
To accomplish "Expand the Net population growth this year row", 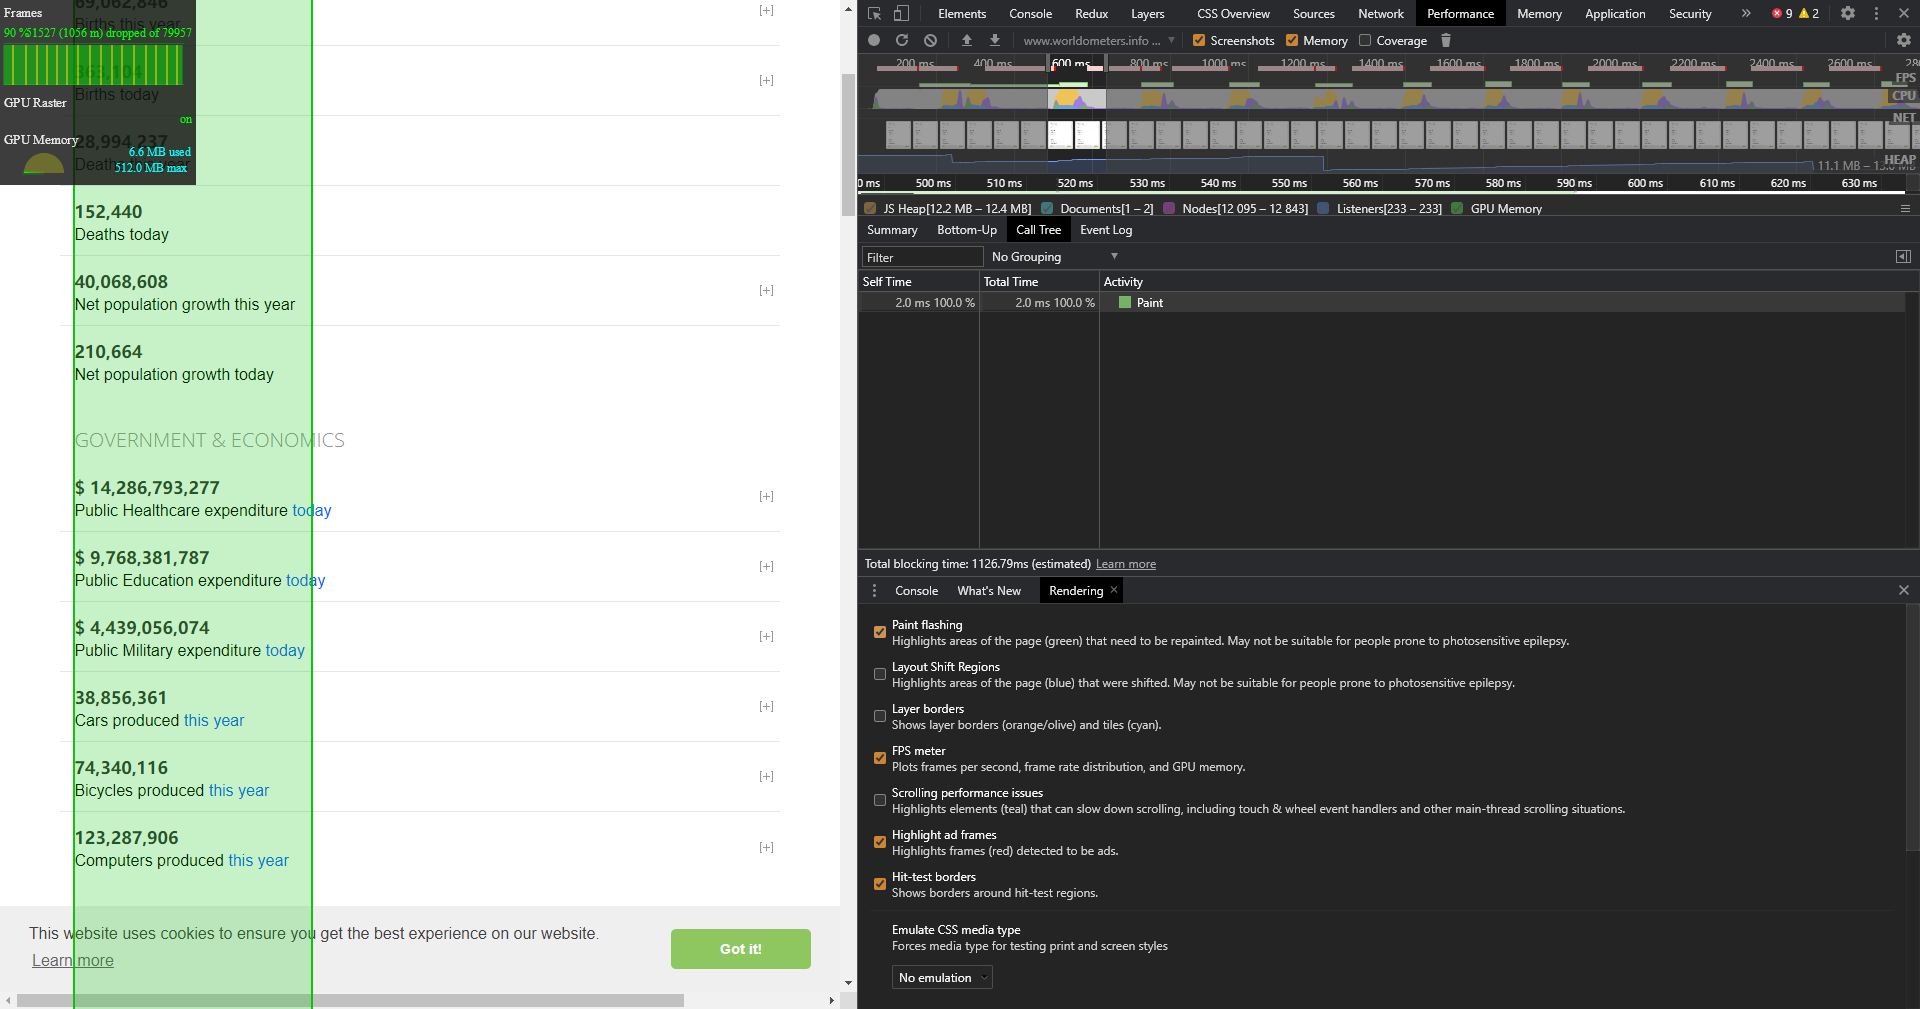I will tap(766, 290).
